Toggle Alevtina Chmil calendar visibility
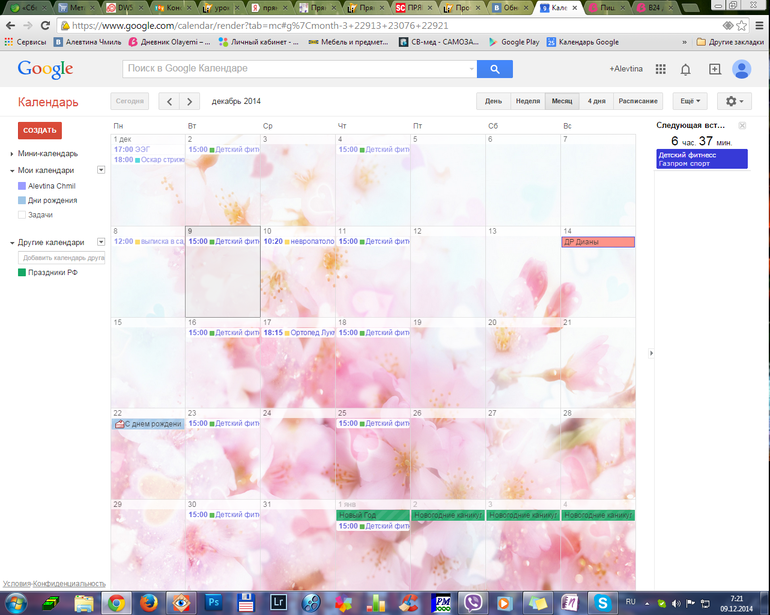The width and height of the screenshot is (770, 615). 22,186
